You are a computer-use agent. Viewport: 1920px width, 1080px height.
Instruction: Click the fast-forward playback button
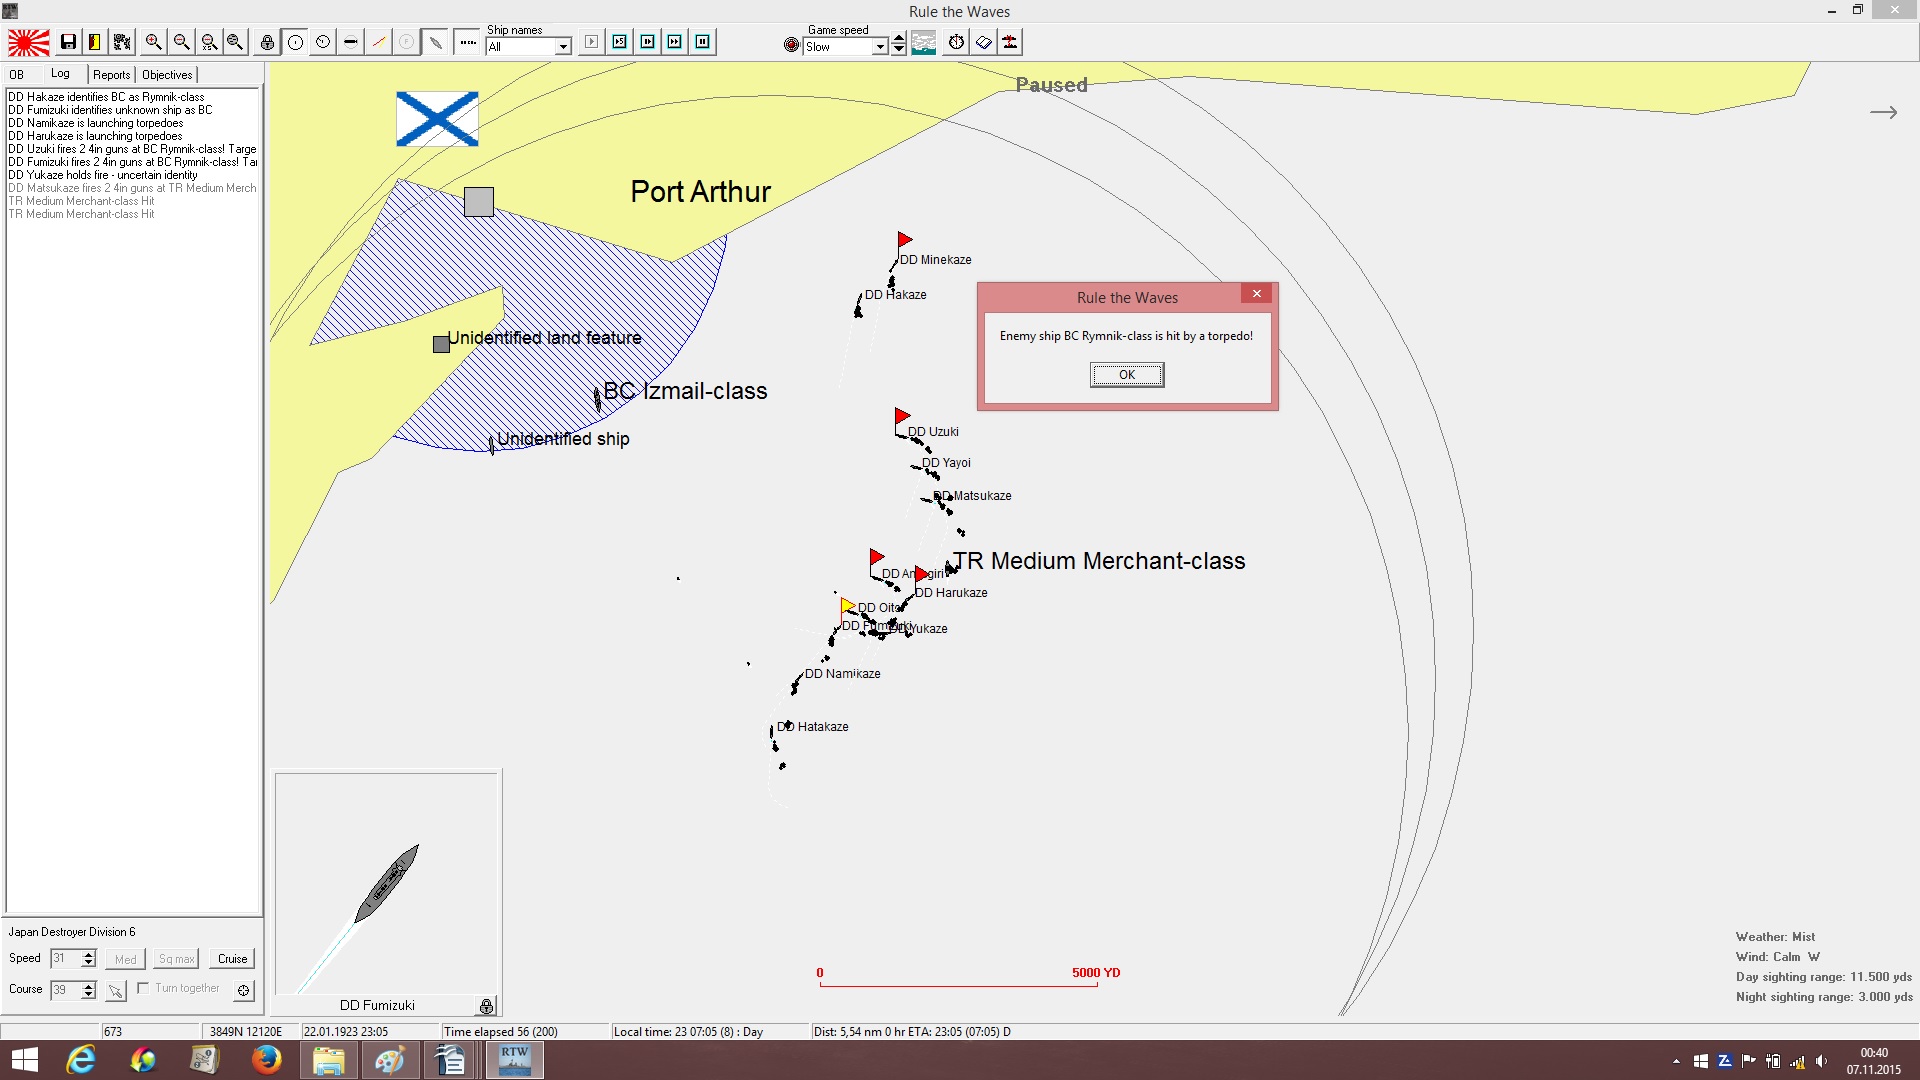(675, 42)
